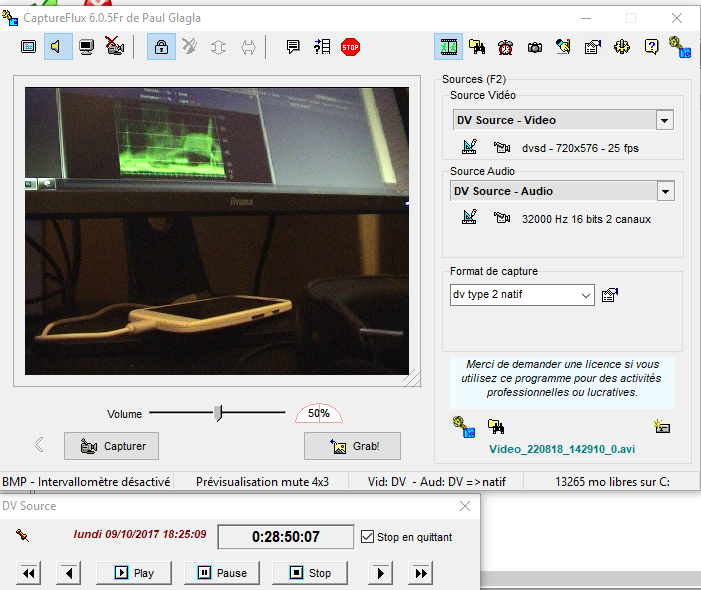Click the CaptureFlux title bar app icon
The width and height of the screenshot is (701, 590).
point(10,18)
